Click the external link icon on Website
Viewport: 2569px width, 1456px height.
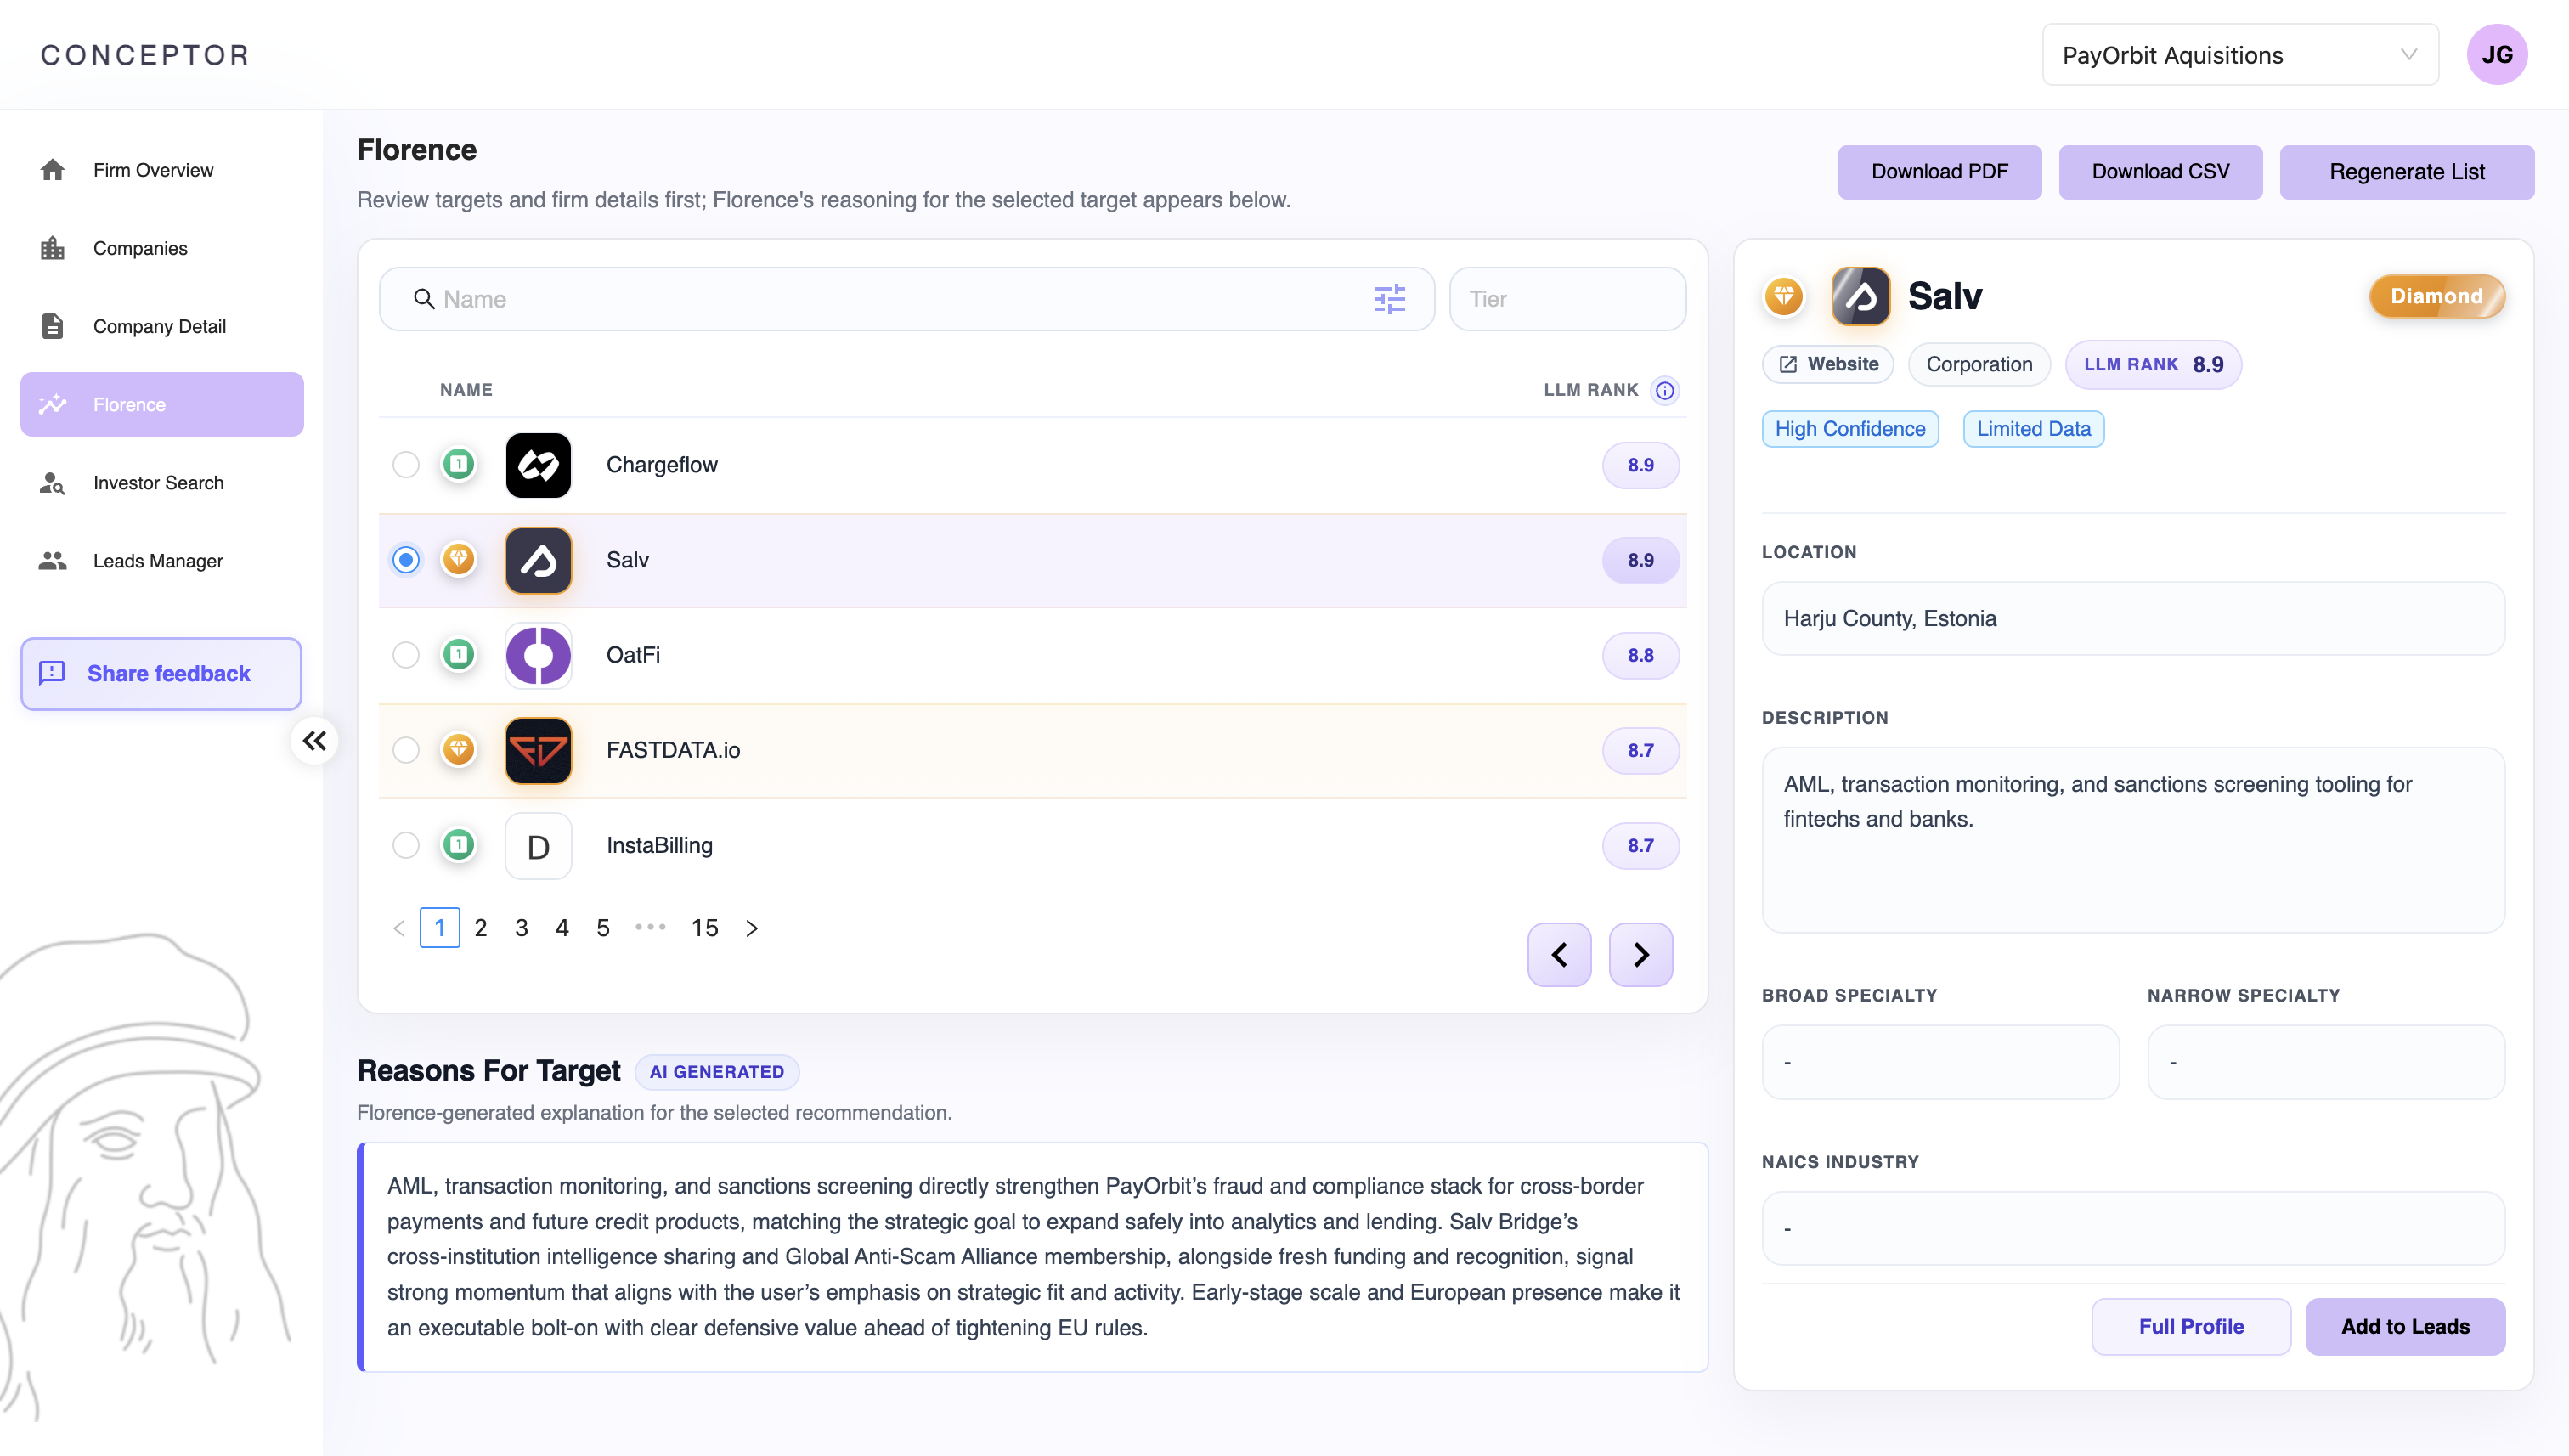point(1788,365)
